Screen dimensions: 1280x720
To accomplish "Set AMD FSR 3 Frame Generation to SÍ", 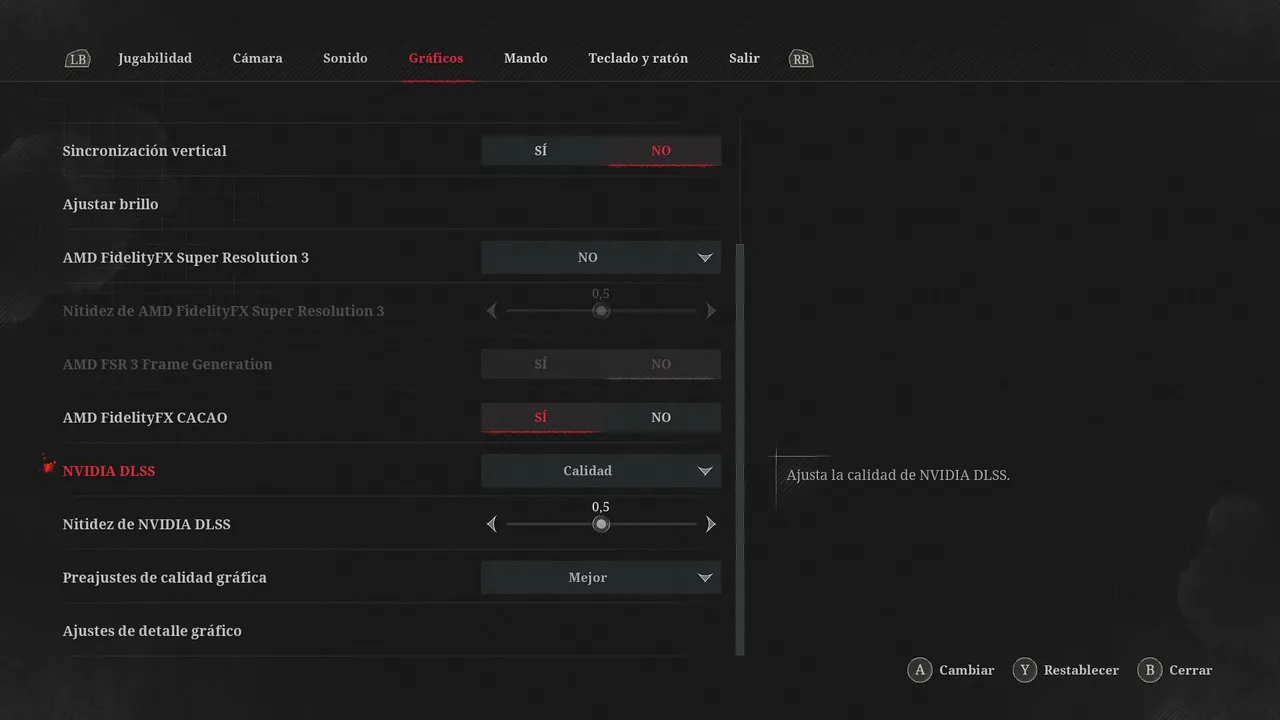I will coord(541,364).
